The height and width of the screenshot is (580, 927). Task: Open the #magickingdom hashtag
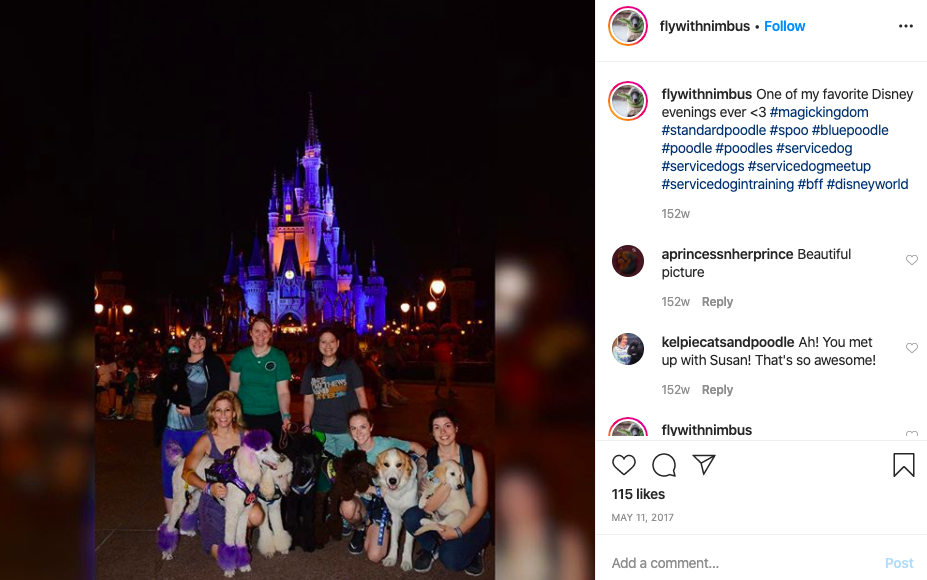click(x=819, y=112)
